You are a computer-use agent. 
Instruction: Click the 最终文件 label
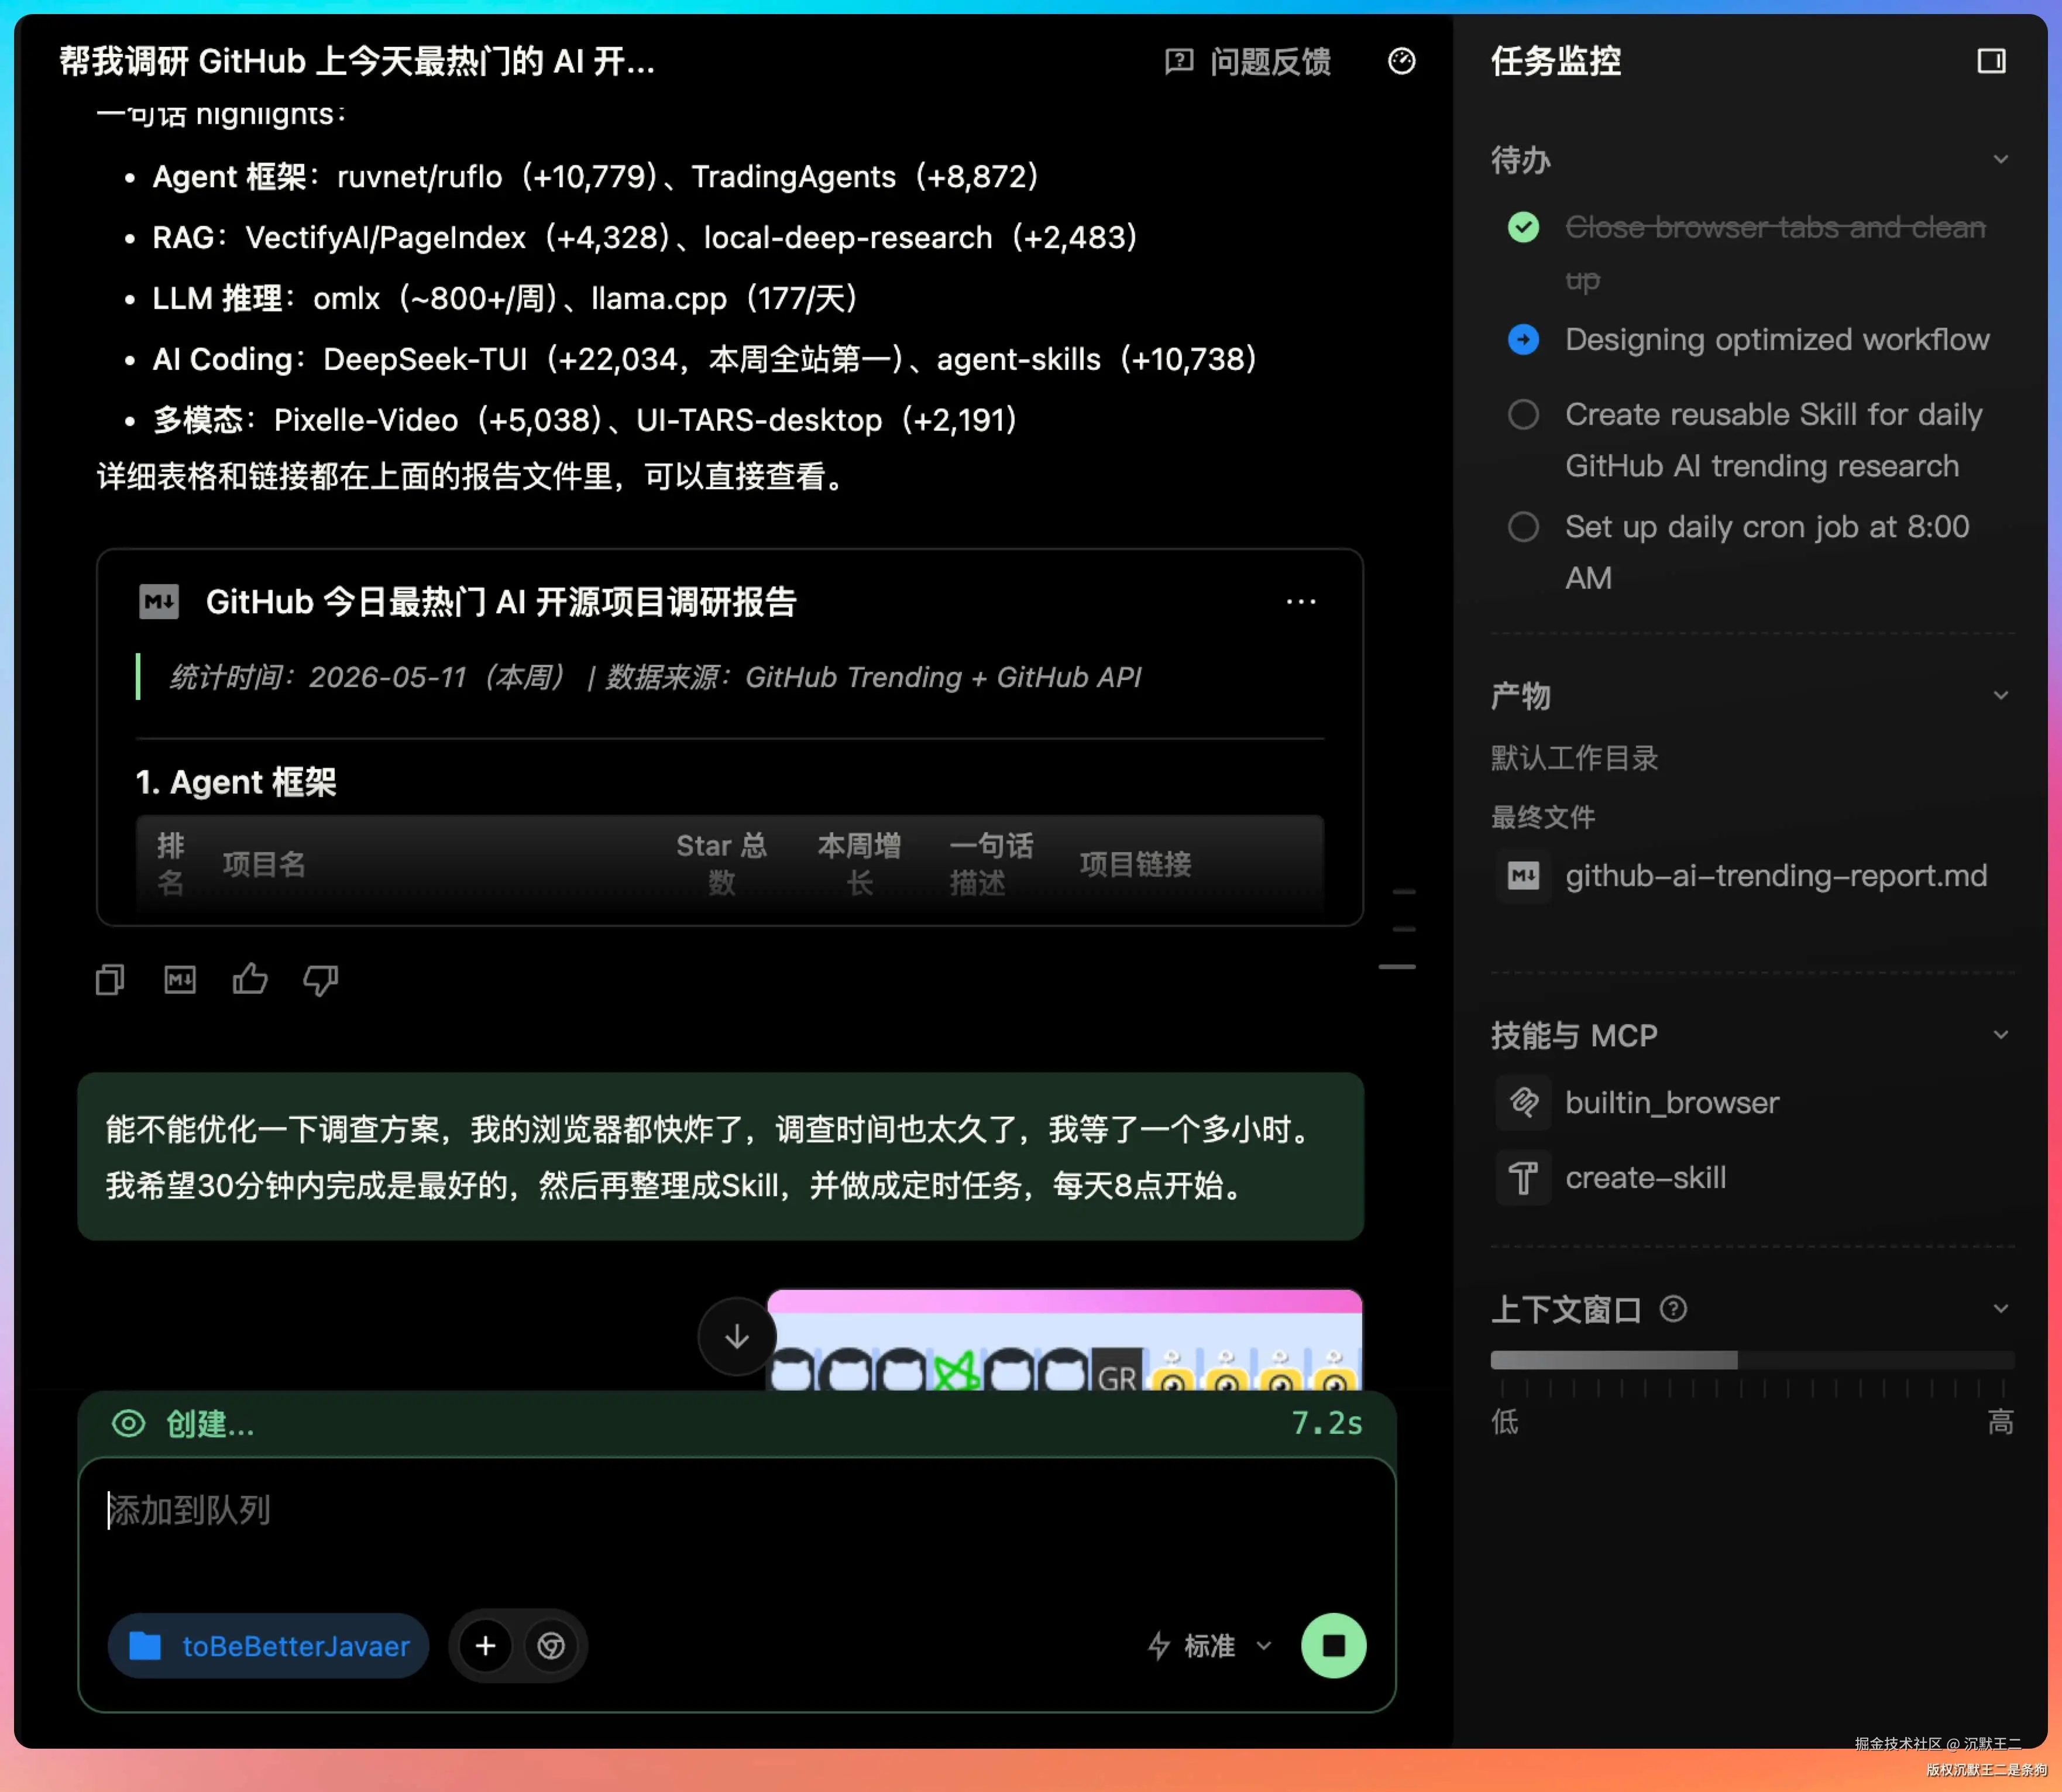[1543, 817]
